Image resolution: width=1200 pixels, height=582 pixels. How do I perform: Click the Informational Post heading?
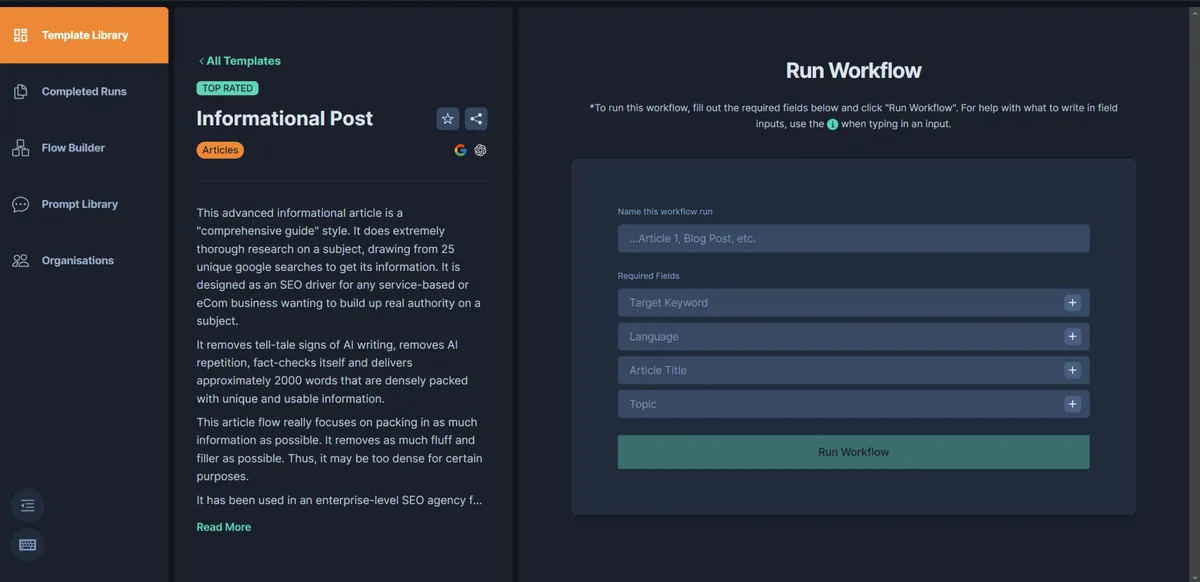click(285, 118)
